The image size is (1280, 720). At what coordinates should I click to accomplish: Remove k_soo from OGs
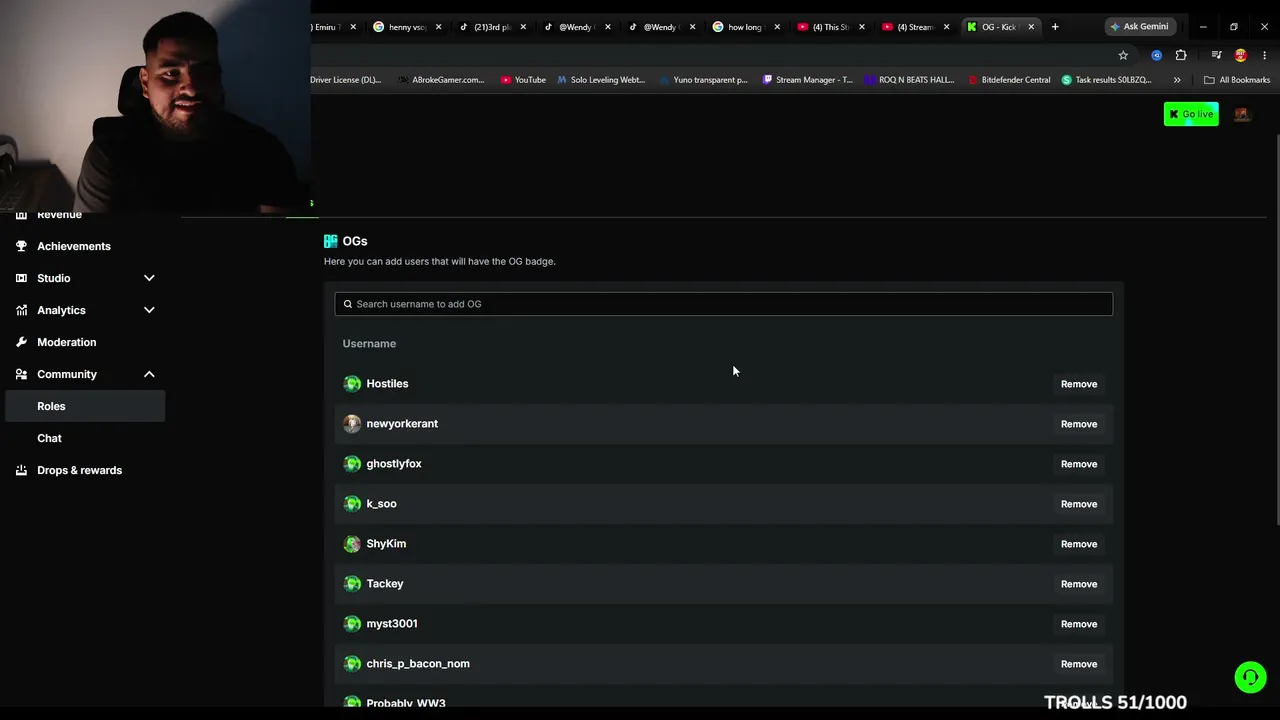[1079, 504]
